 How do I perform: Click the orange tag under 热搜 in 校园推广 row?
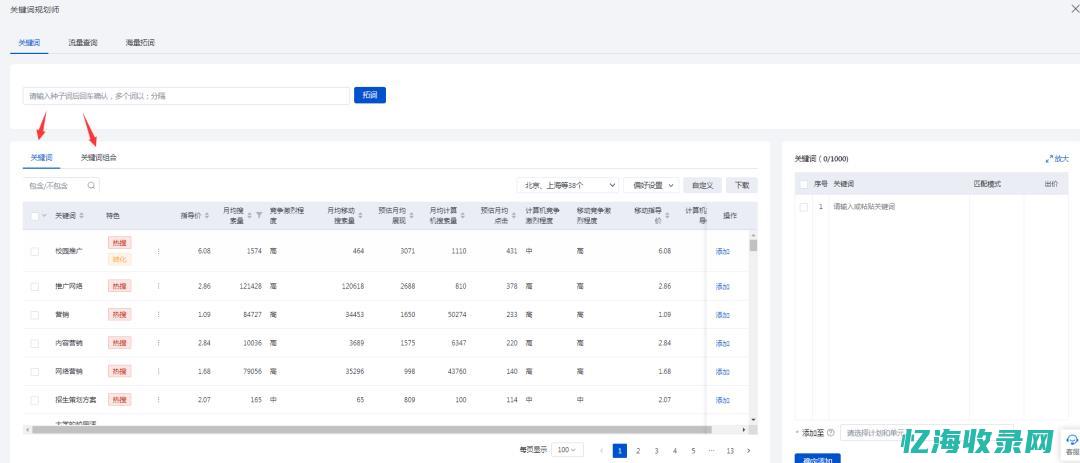click(119, 260)
